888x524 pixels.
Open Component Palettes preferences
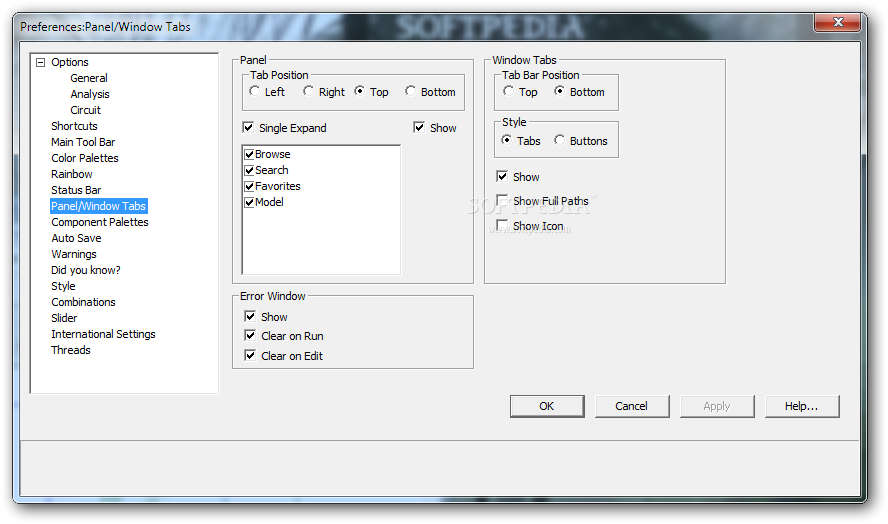[x=100, y=222]
